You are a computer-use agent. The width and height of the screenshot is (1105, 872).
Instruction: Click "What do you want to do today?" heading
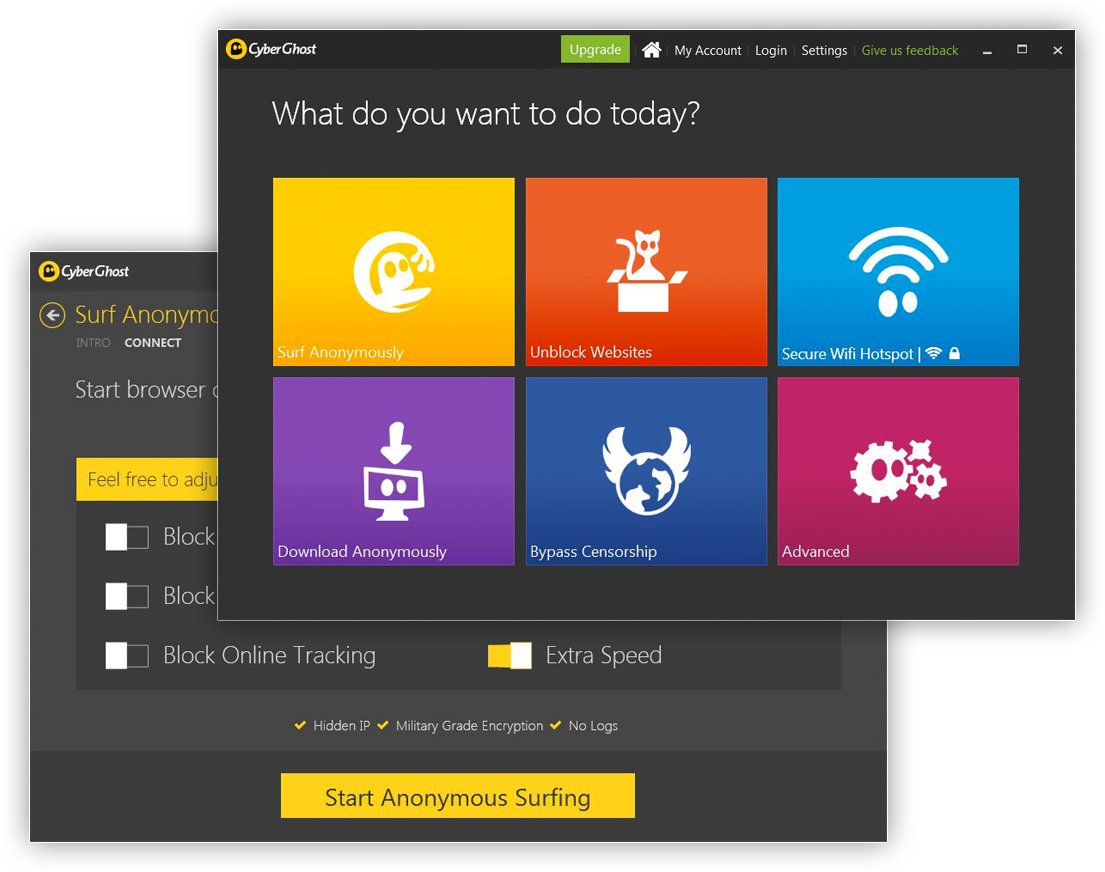[486, 114]
